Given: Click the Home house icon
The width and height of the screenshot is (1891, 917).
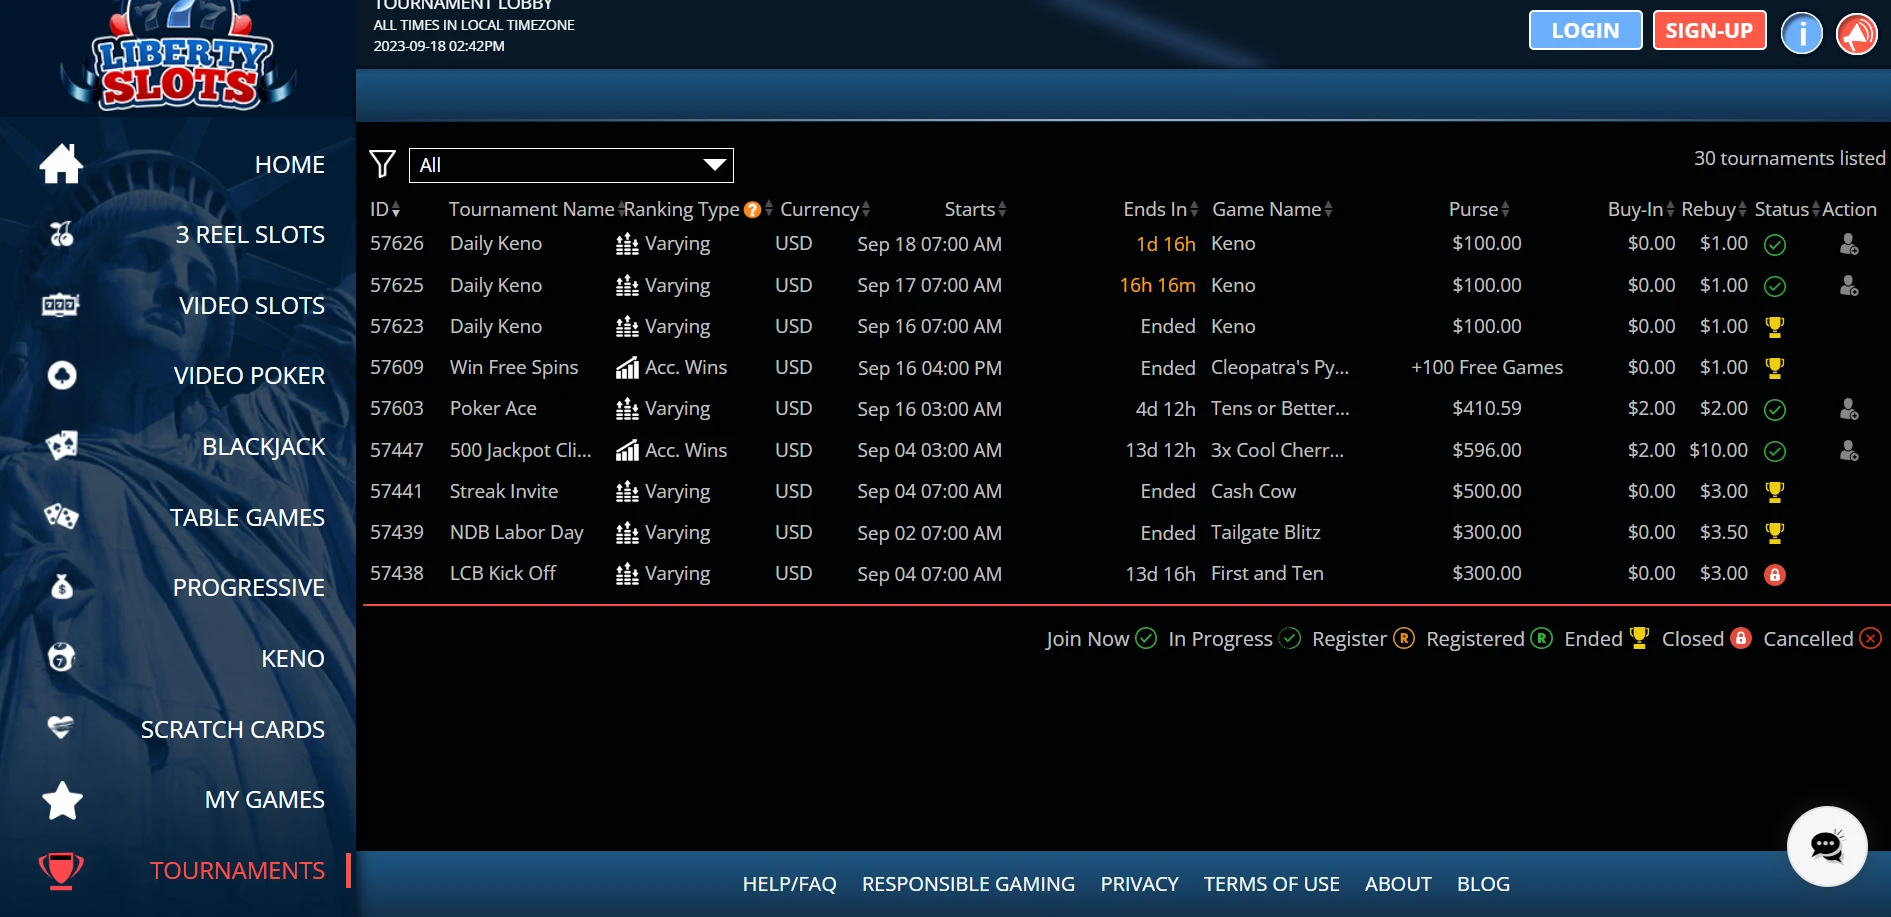Looking at the screenshot, I should pos(61,164).
